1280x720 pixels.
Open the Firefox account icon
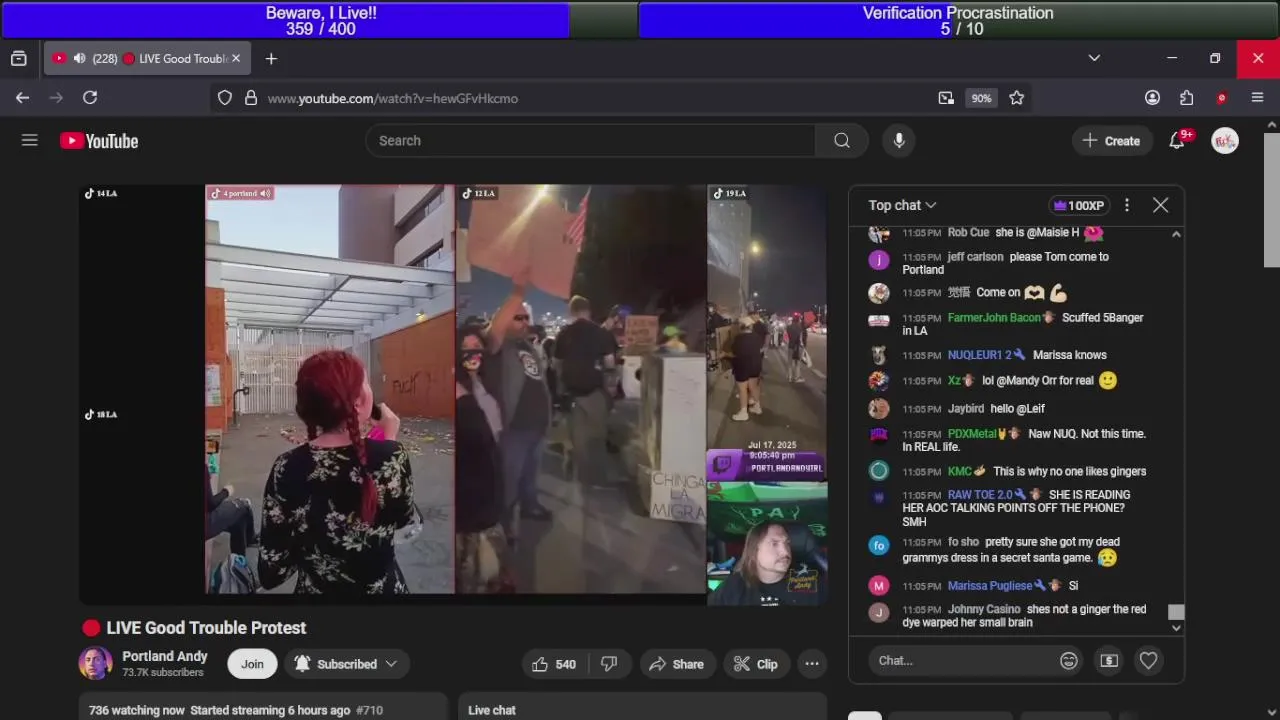[x=1152, y=98]
